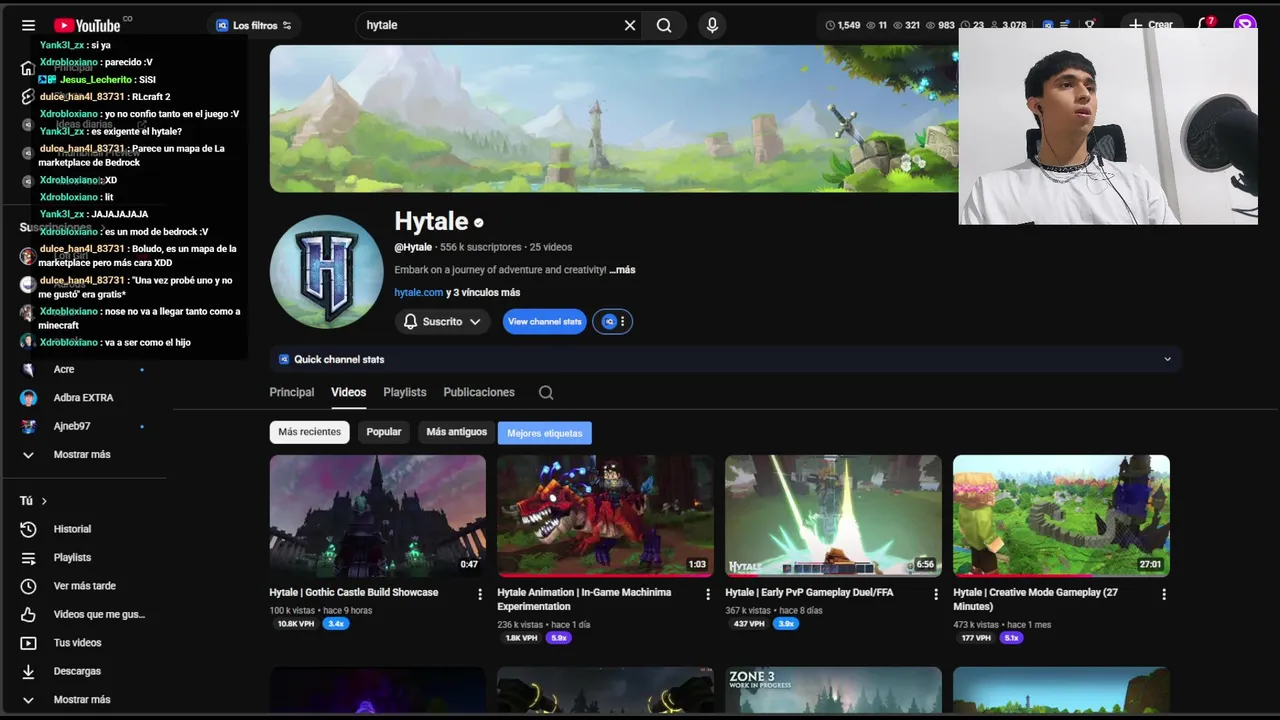
Task: Click the 3.4x badge on Gothic Castle
Action: tap(336, 624)
